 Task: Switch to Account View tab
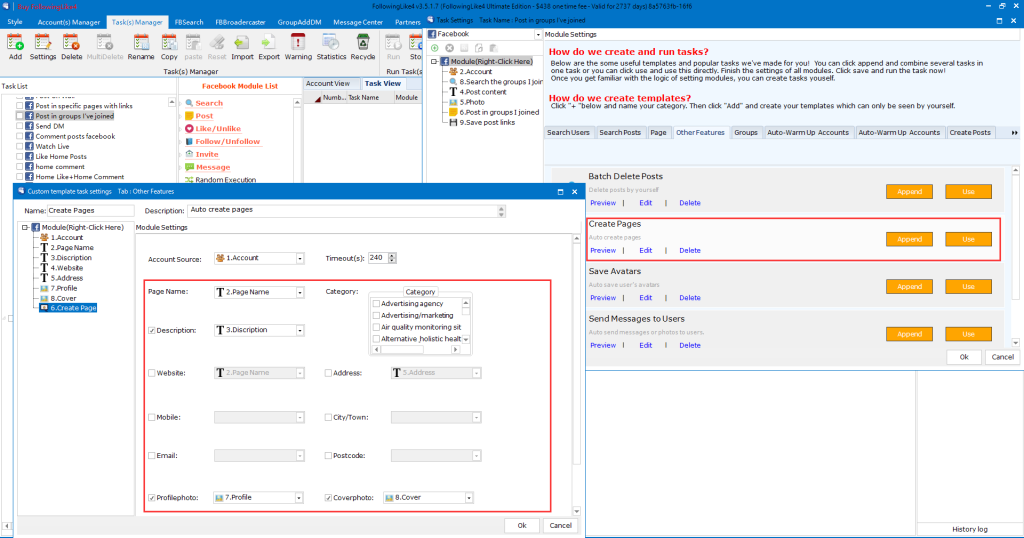328,84
